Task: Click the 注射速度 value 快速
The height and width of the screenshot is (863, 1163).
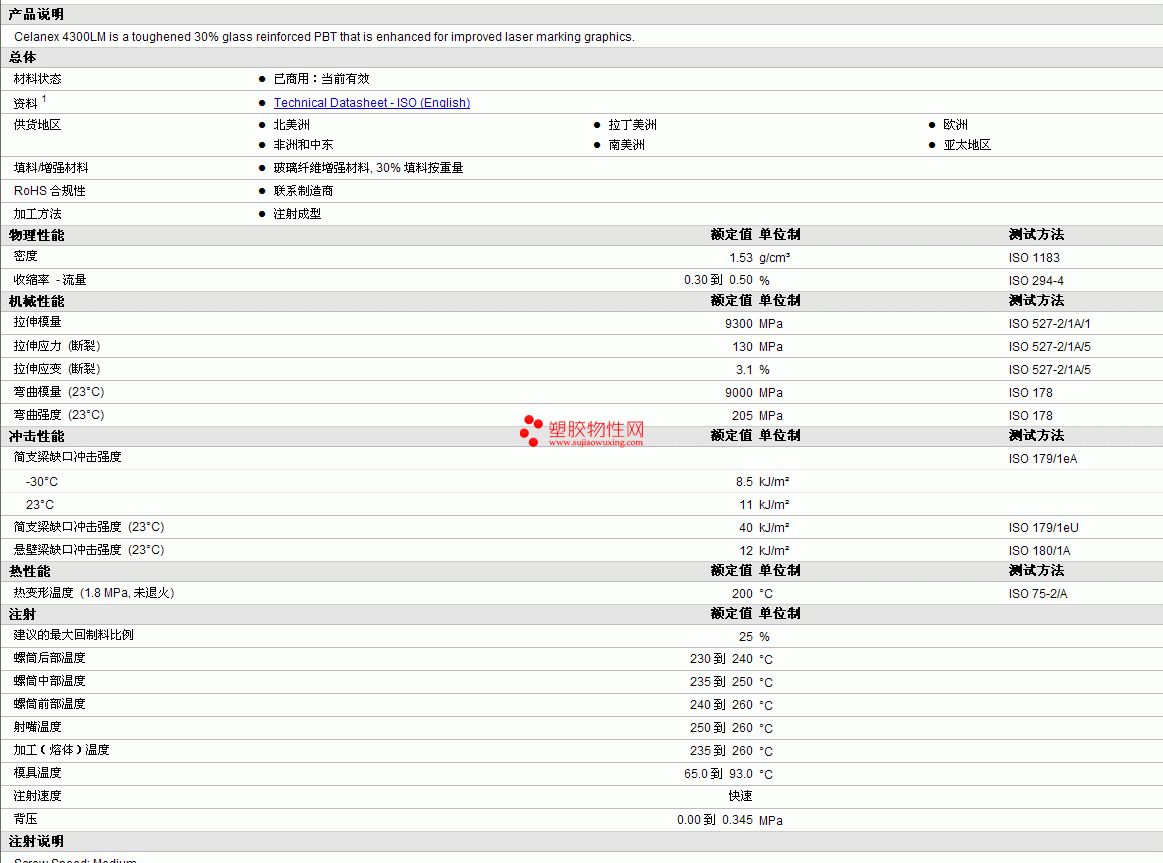Action: [740, 796]
